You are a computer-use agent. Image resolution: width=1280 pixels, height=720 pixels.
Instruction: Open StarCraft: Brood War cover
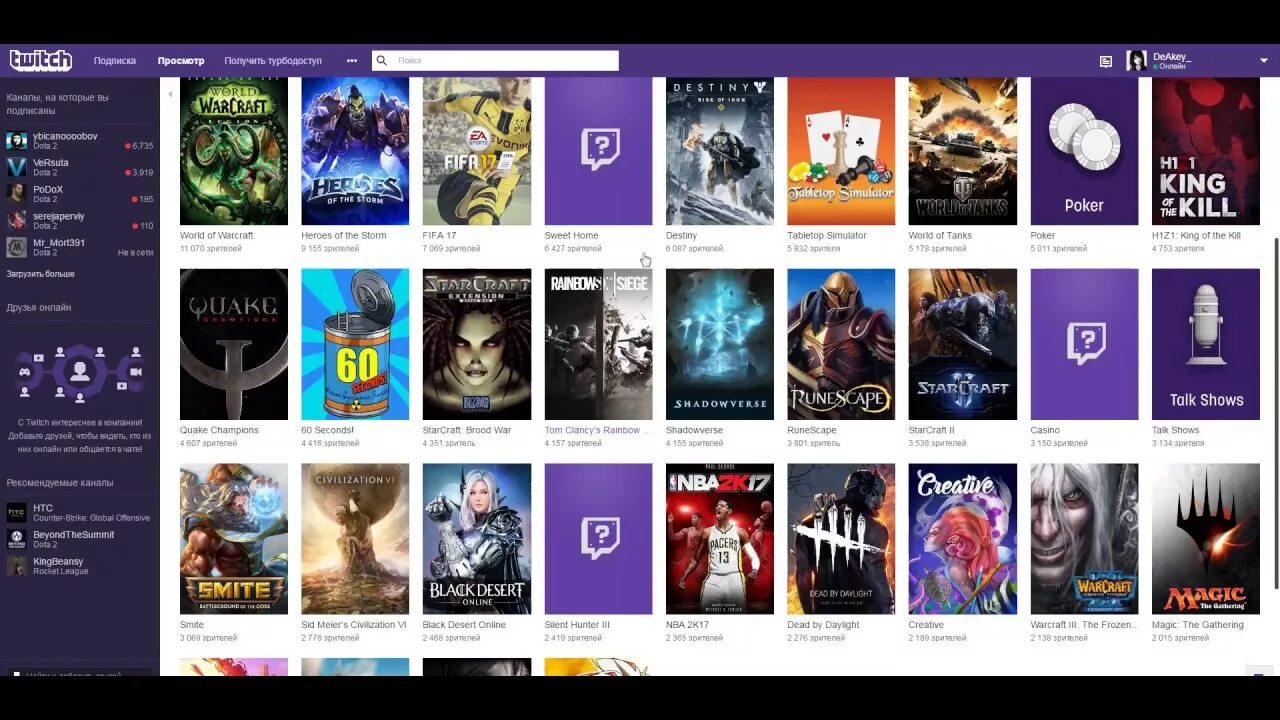click(477, 344)
